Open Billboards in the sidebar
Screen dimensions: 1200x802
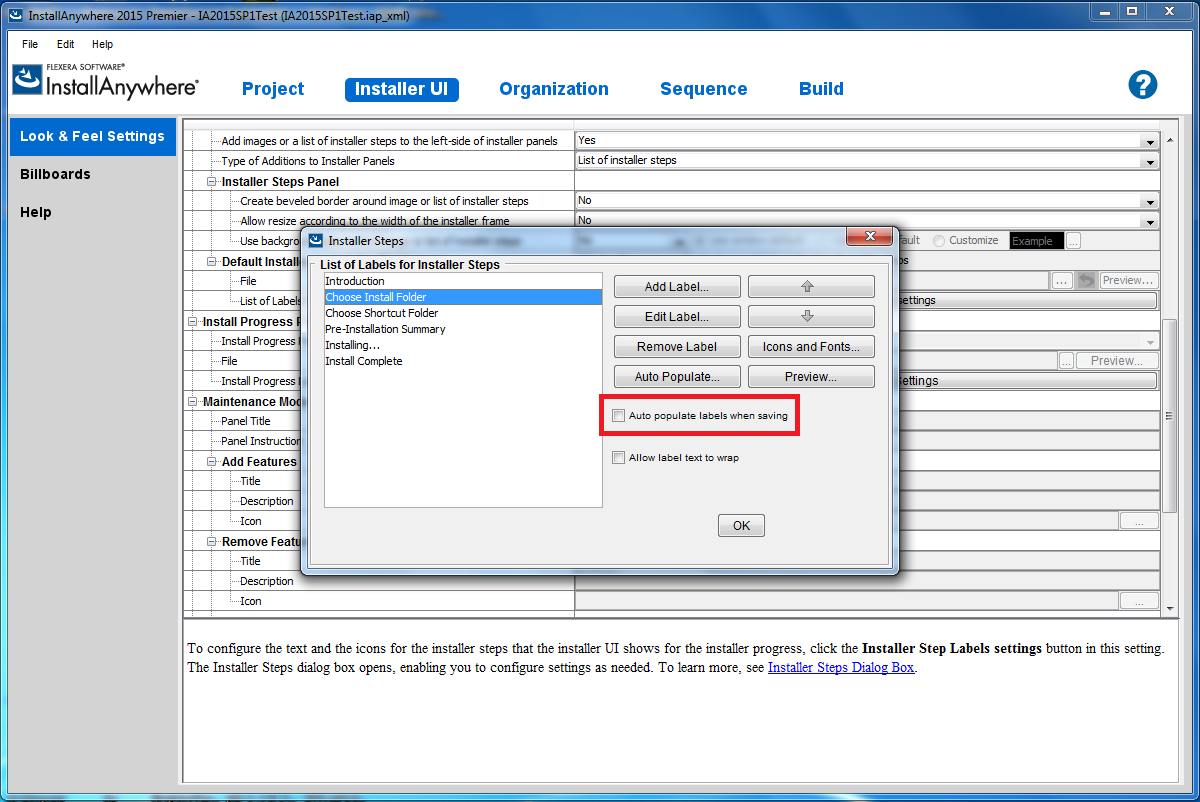(x=55, y=174)
